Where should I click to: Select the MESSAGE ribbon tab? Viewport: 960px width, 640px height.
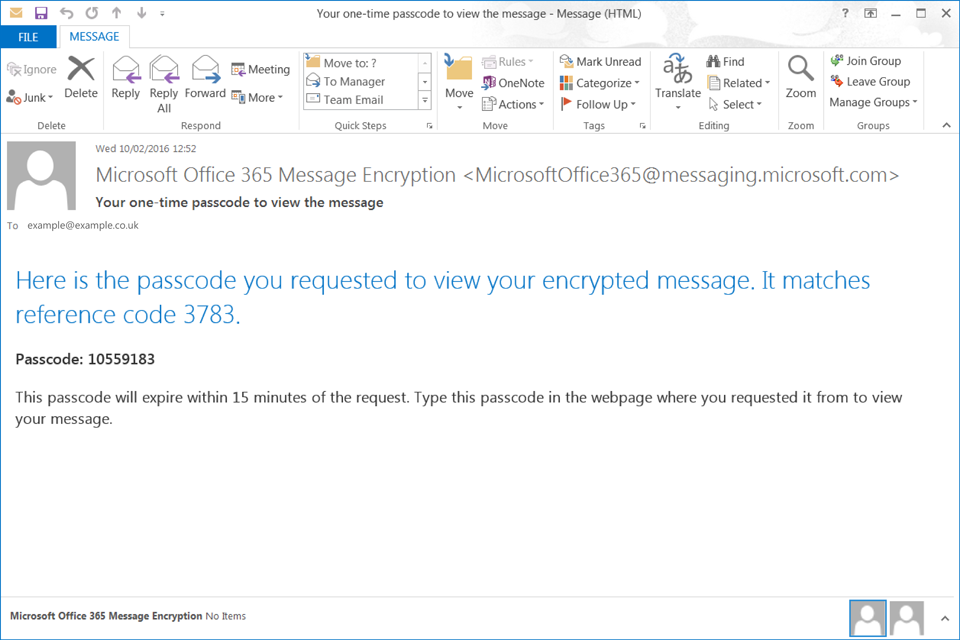(x=94, y=37)
